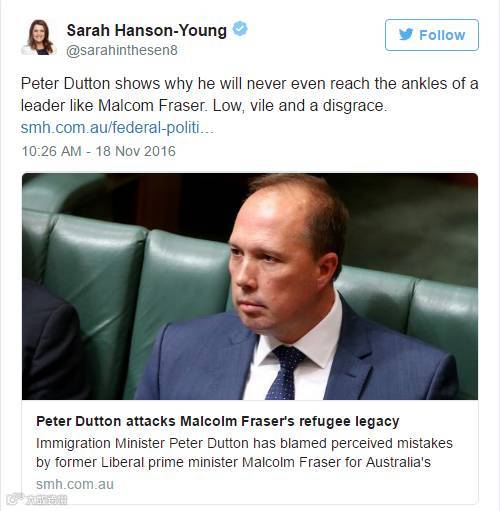The height and width of the screenshot is (511, 500).
Task: Click the man's blue dotted tie in photo
Action: pyautogui.click(x=284, y=373)
